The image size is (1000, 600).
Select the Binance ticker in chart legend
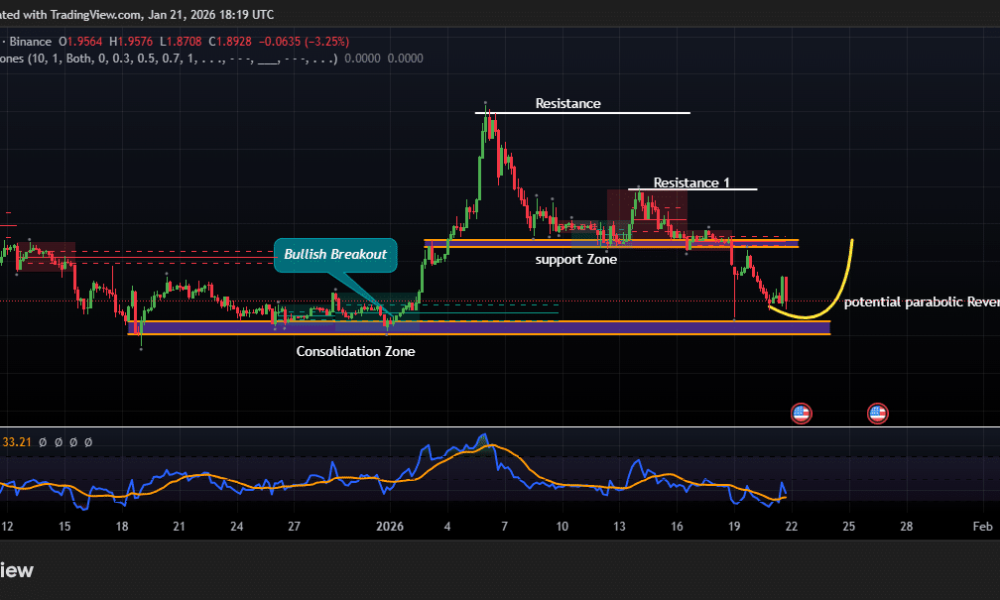(33, 41)
